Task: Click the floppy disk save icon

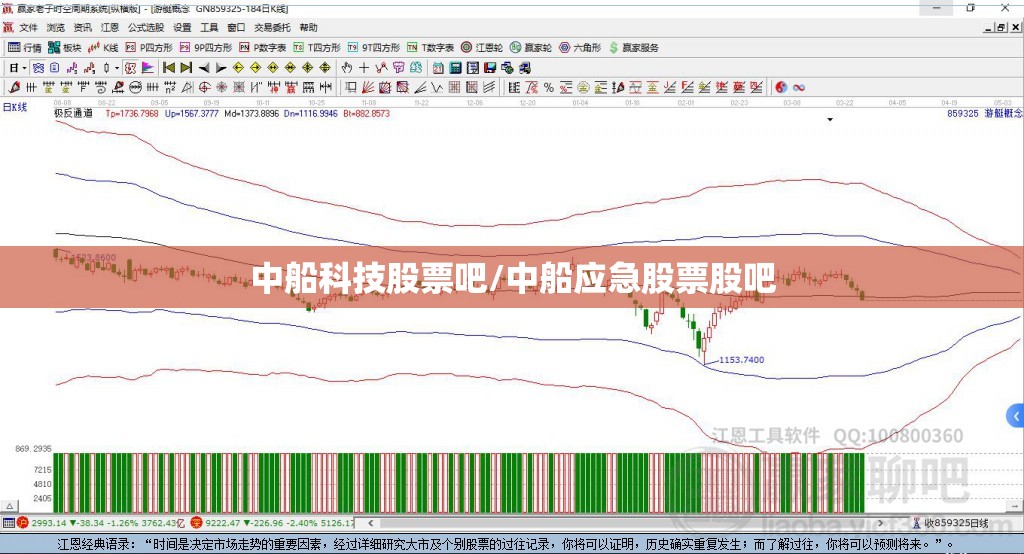Action: [490, 68]
